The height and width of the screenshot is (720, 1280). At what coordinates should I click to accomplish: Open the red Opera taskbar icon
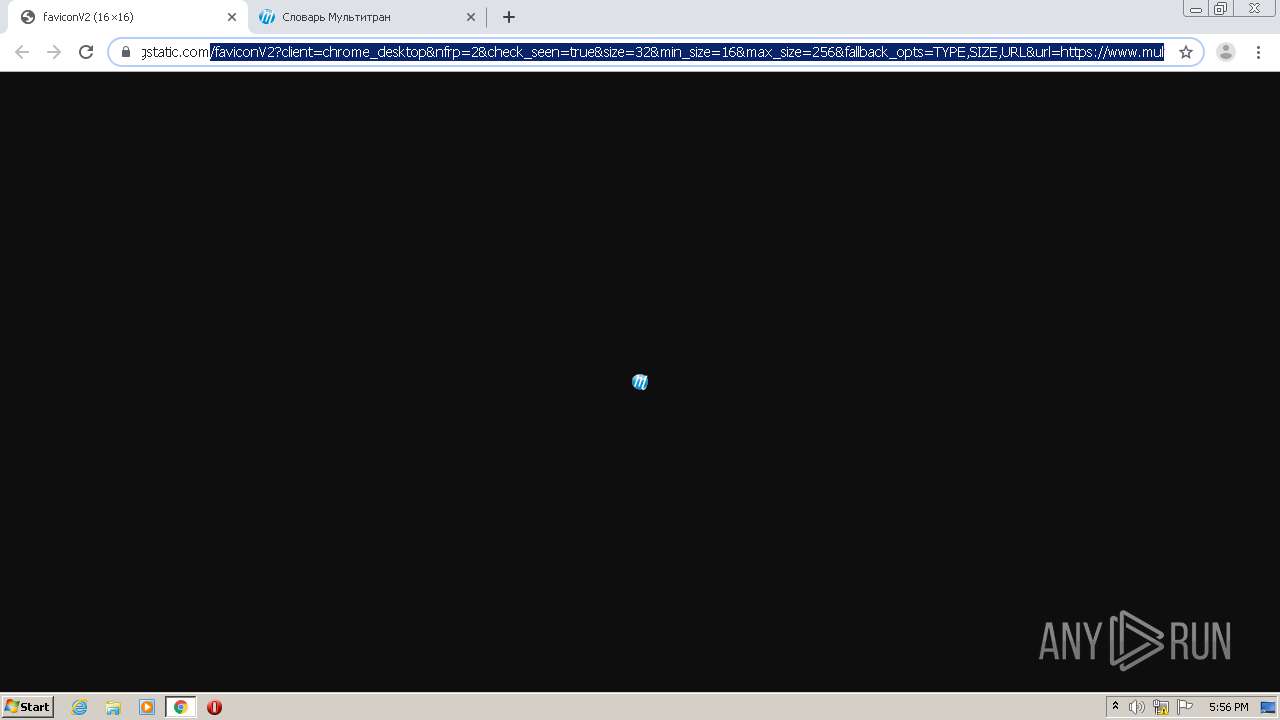pyautogui.click(x=214, y=707)
